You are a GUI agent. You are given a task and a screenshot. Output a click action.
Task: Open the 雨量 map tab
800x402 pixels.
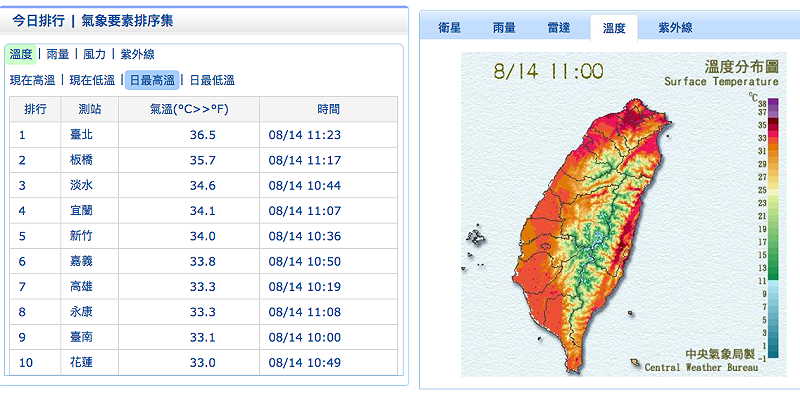[505, 28]
